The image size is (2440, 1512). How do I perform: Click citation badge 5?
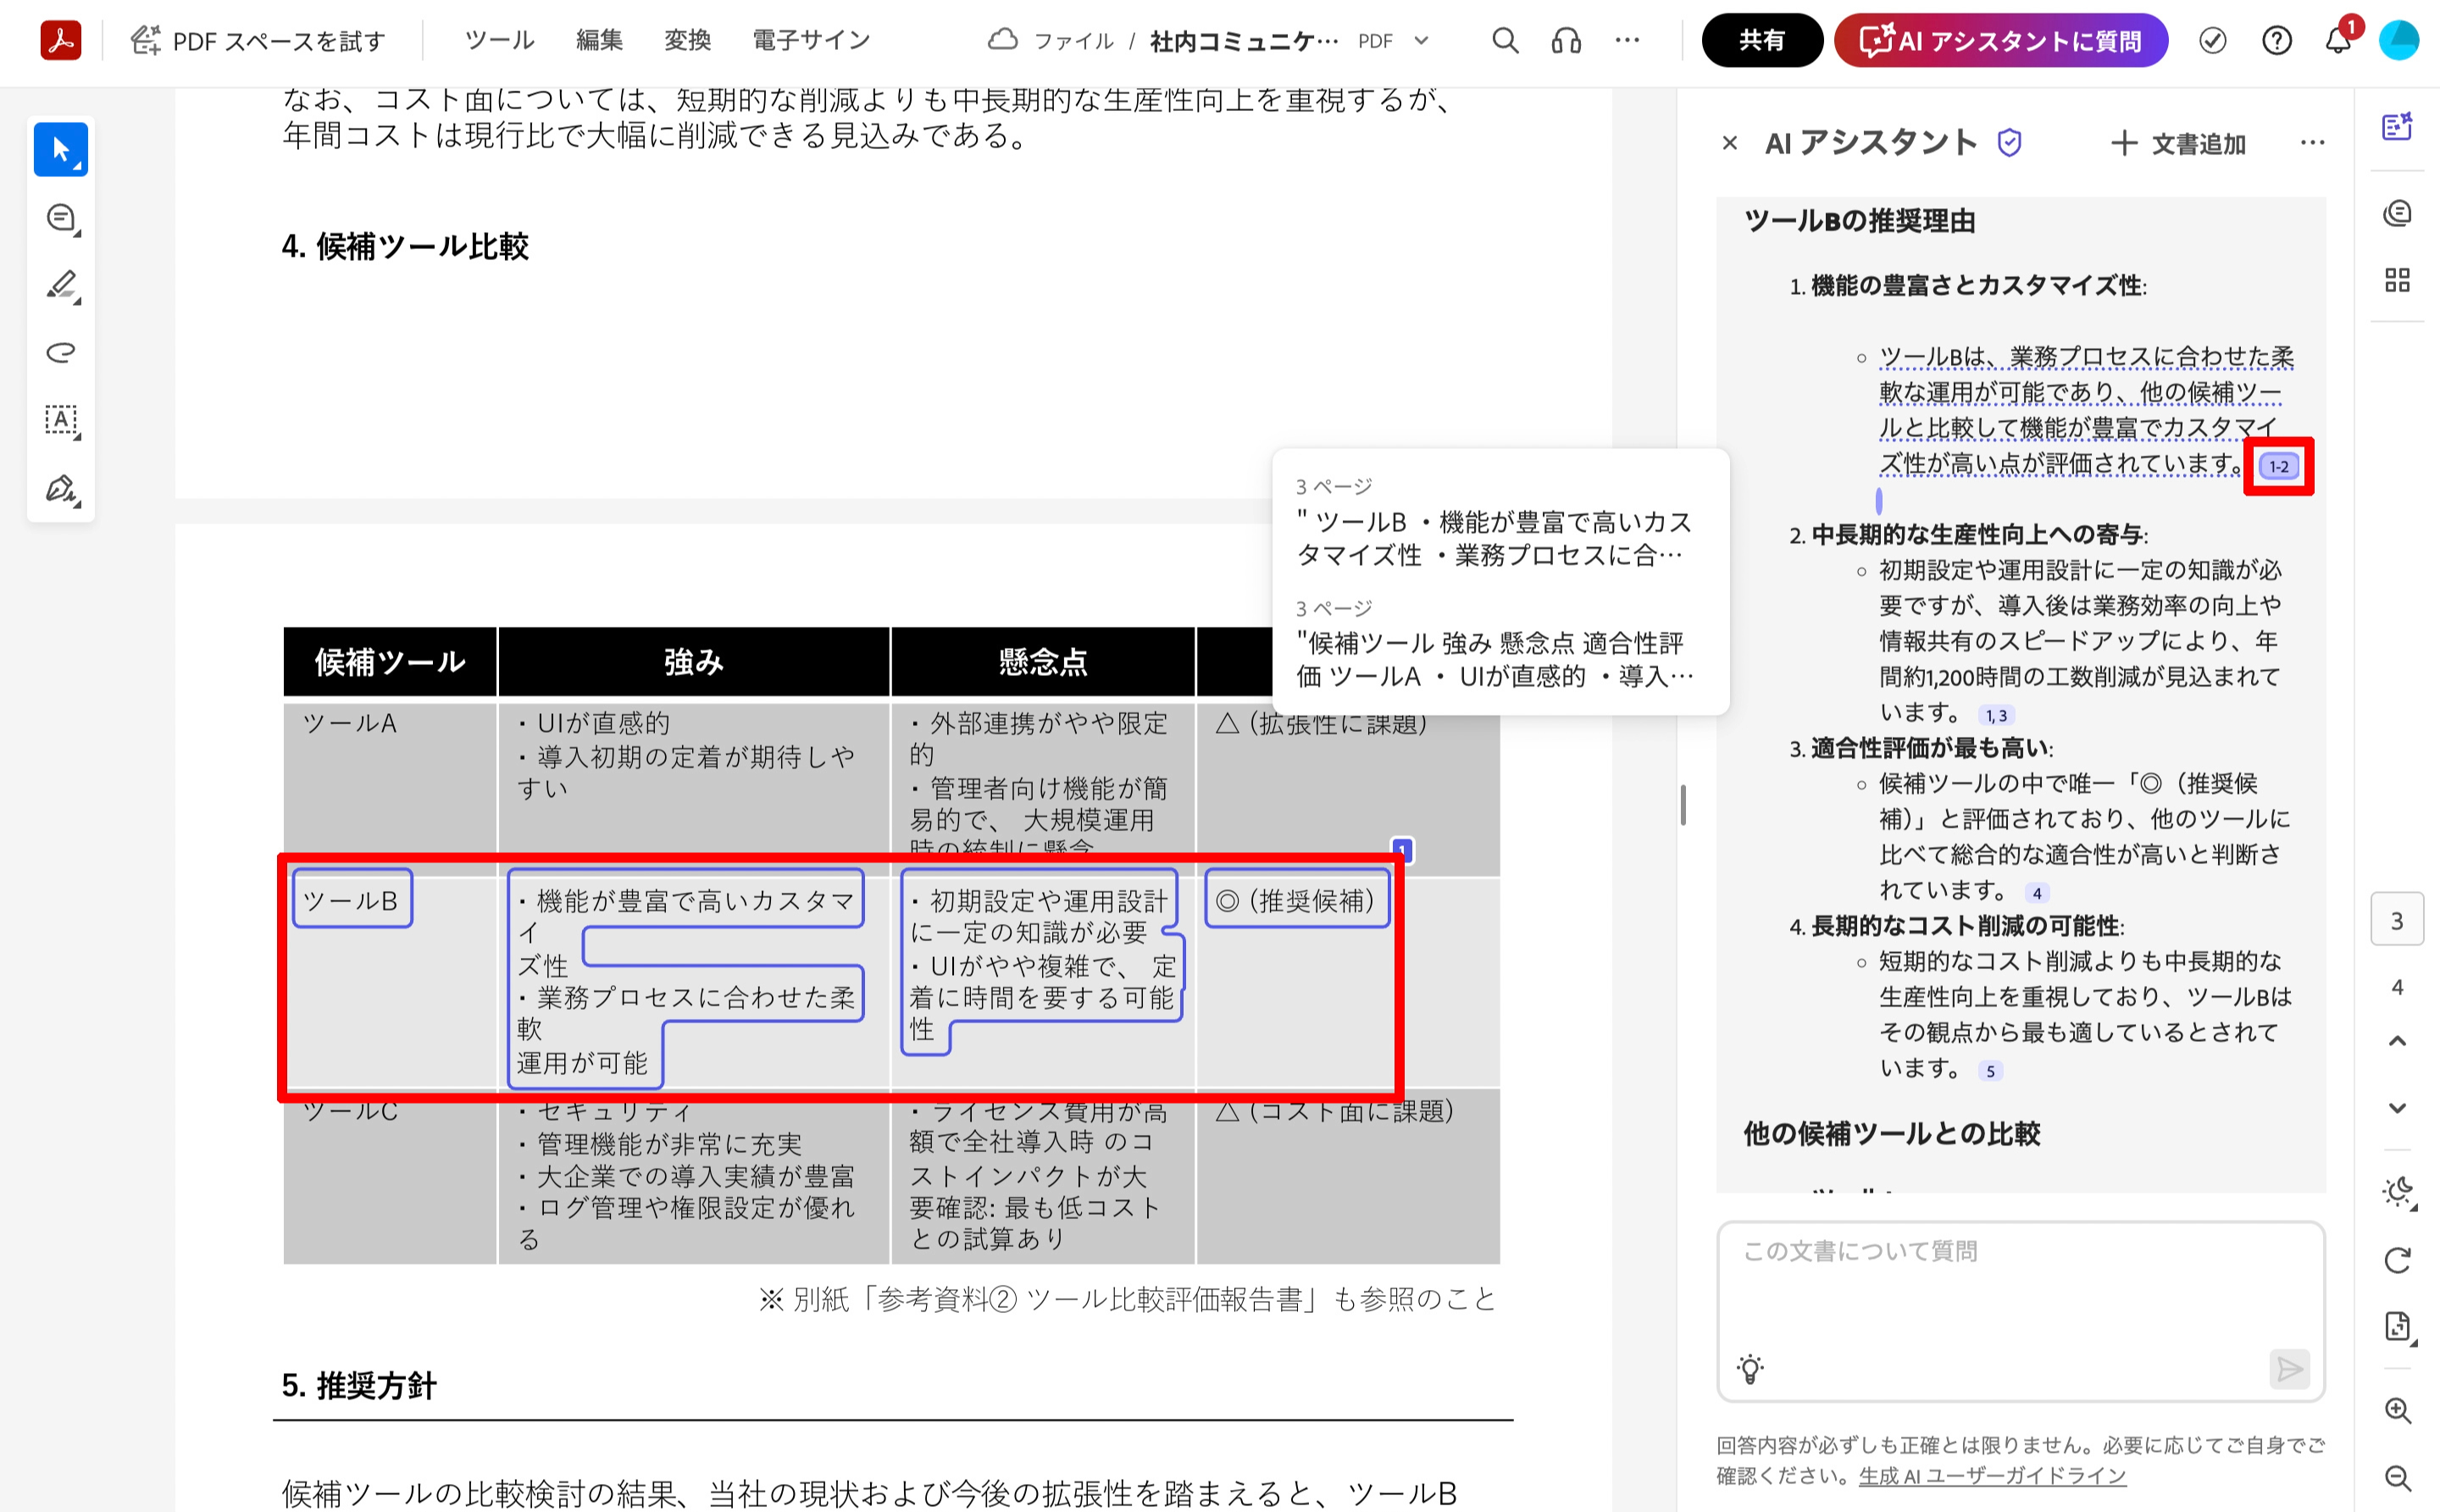[1990, 1071]
